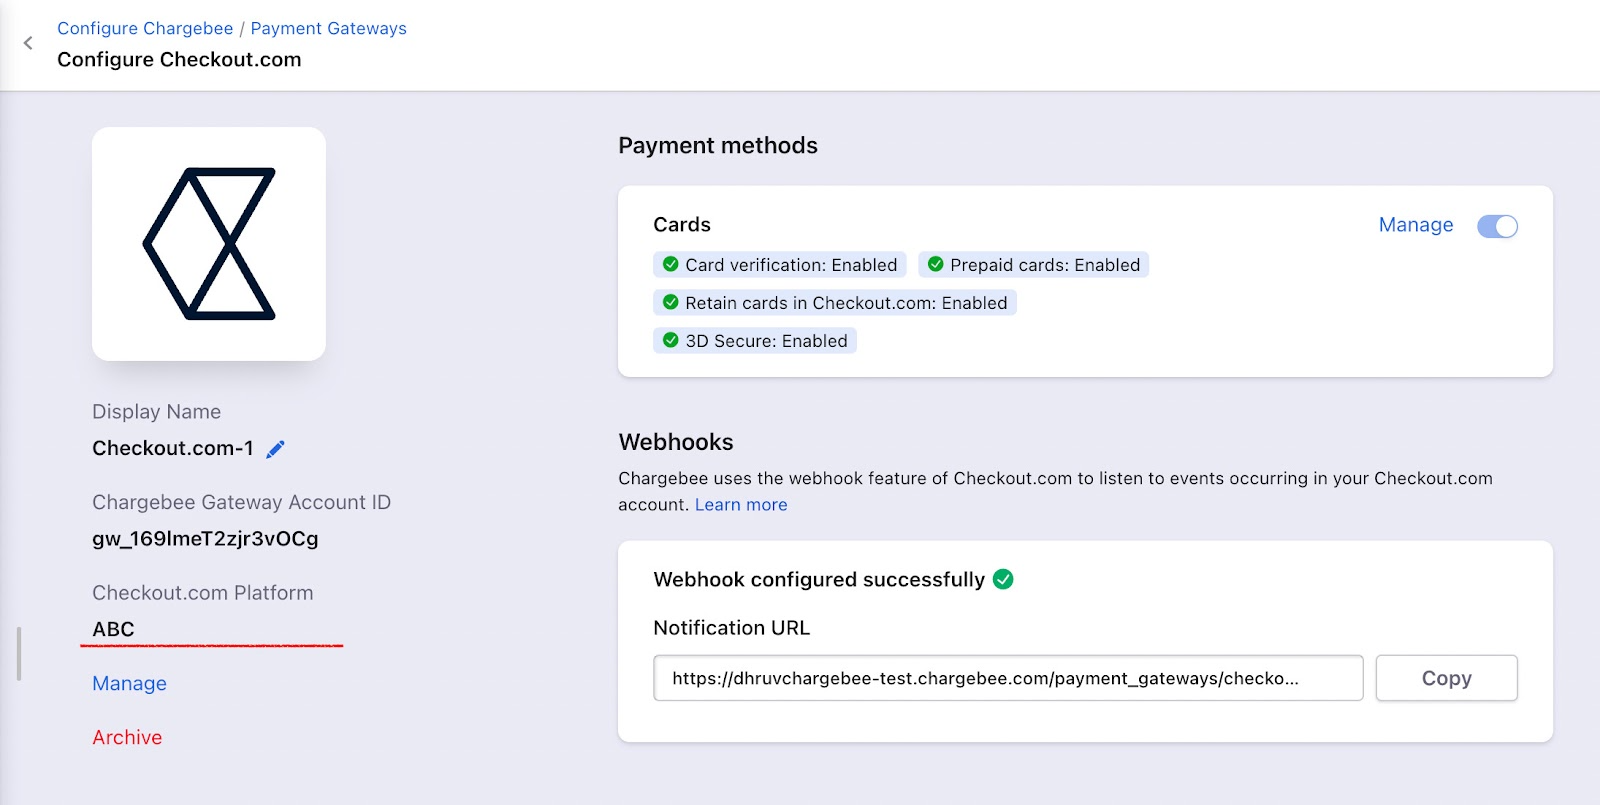Click the Checkout.com logo thumbnail
The height and width of the screenshot is (805, 1600).
coord(209,244)
